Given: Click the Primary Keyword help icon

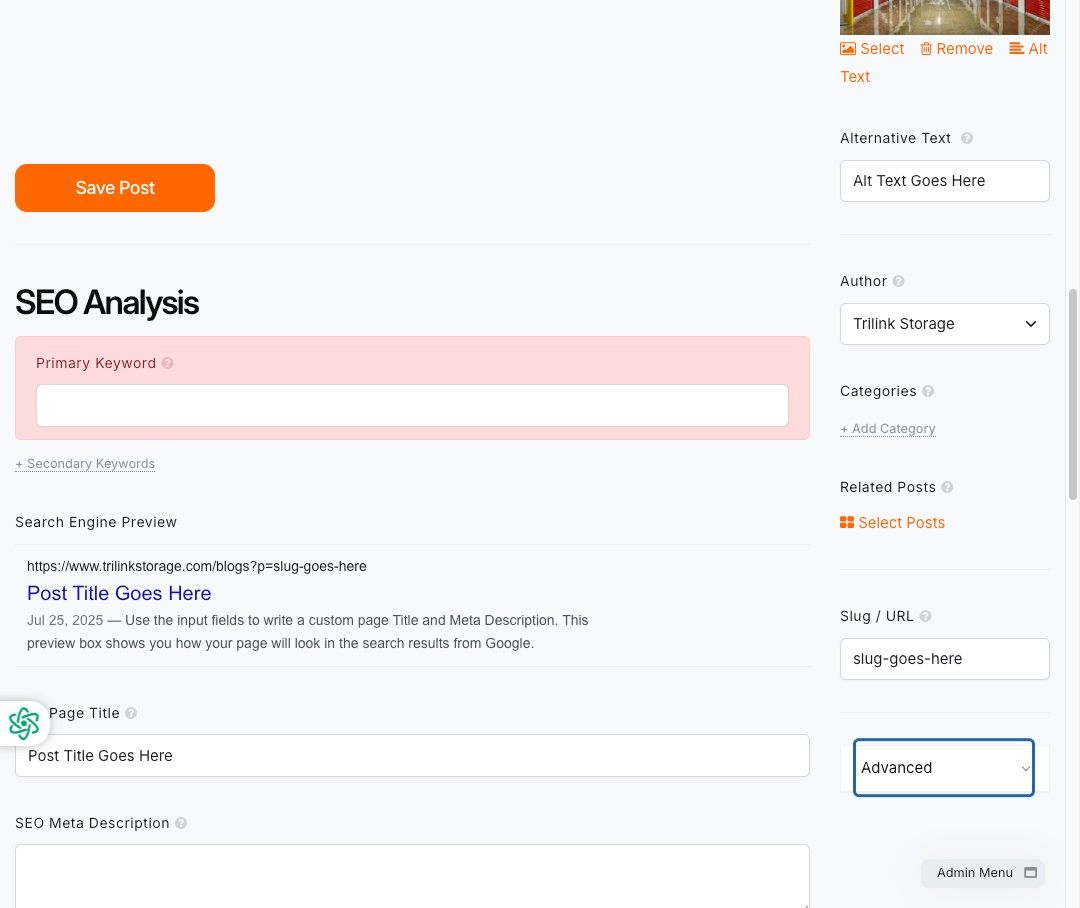Looking at the screenshot, I should [167, 363].
